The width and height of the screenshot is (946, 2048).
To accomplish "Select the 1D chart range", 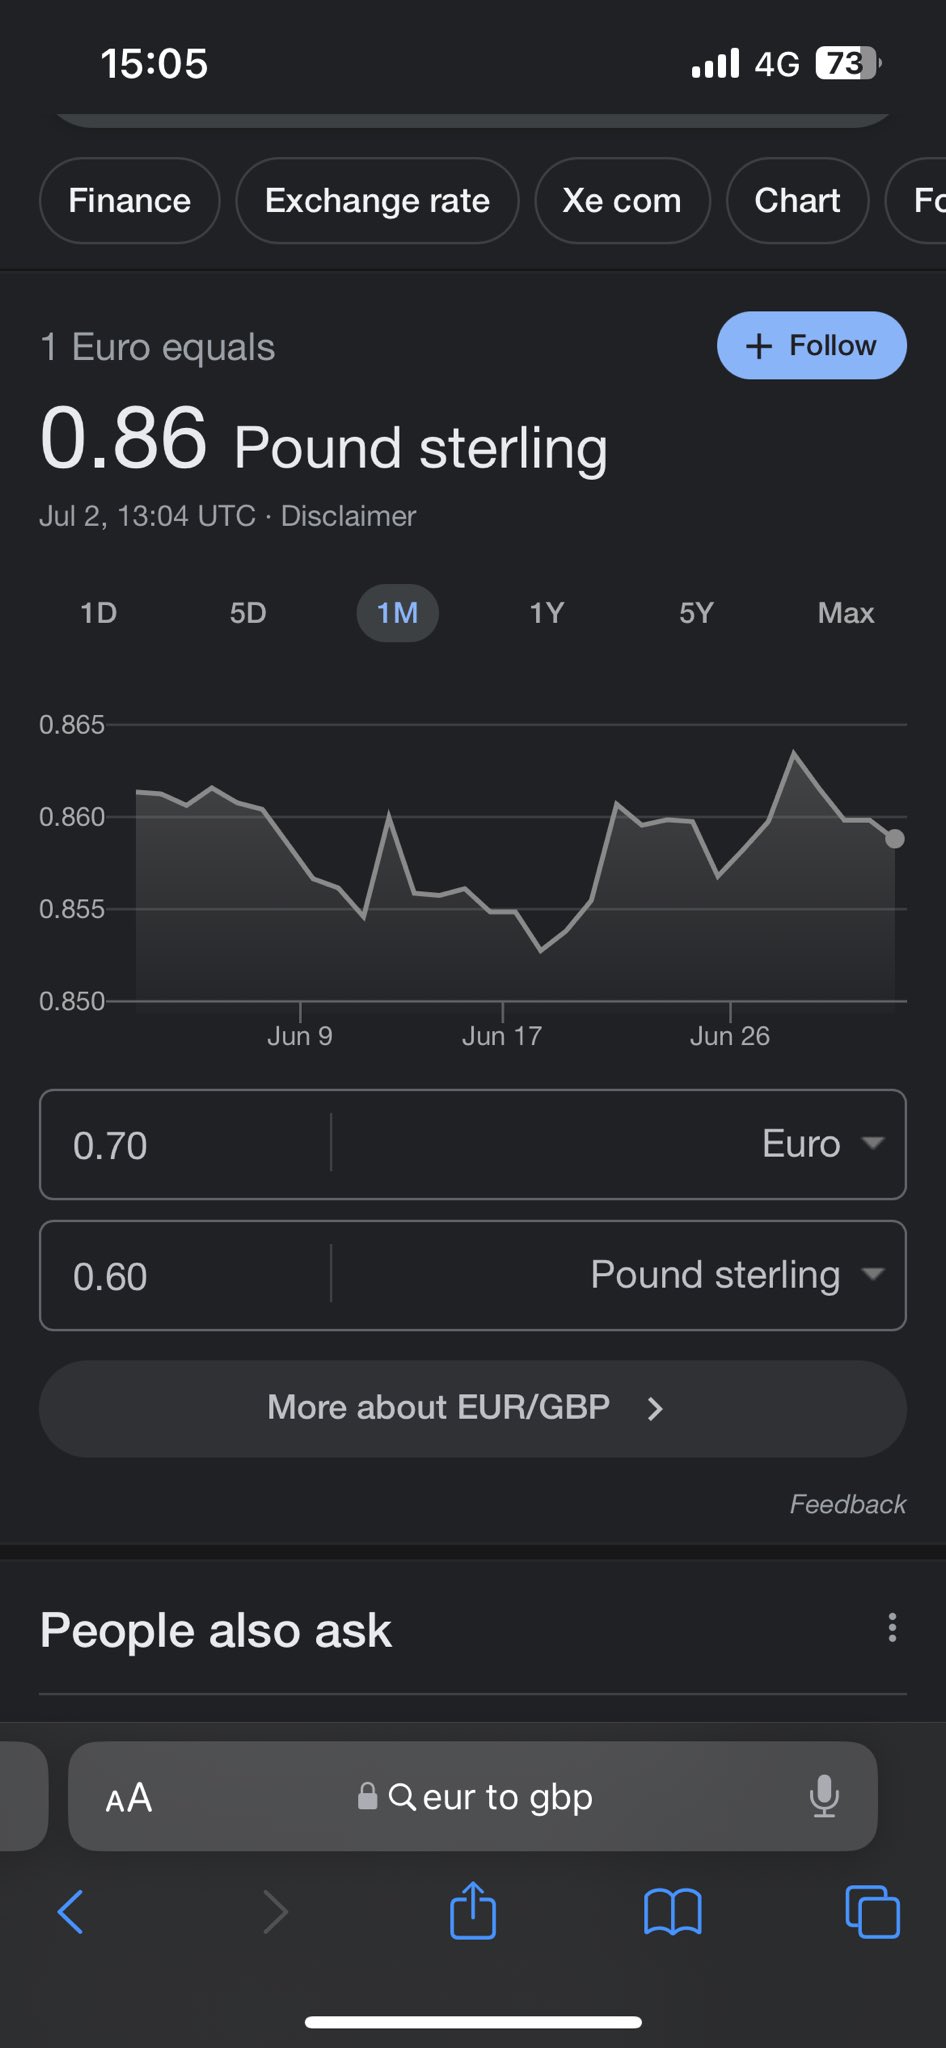I will [98, 613].
